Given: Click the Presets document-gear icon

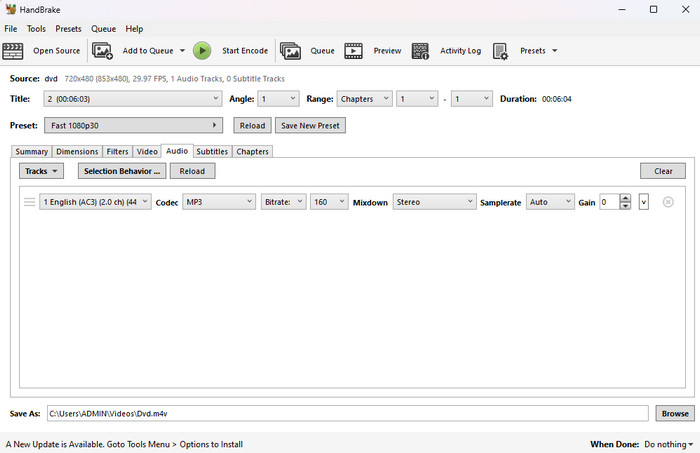Looking at the screenshot, I should 500,51.
